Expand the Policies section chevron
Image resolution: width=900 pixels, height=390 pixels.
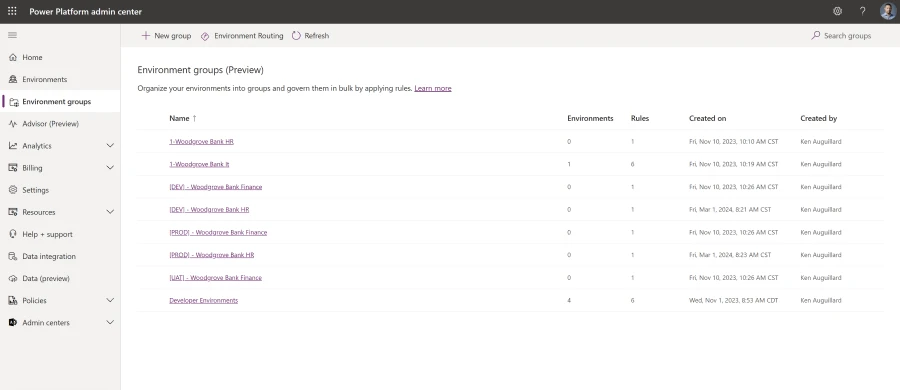[110, 300]
